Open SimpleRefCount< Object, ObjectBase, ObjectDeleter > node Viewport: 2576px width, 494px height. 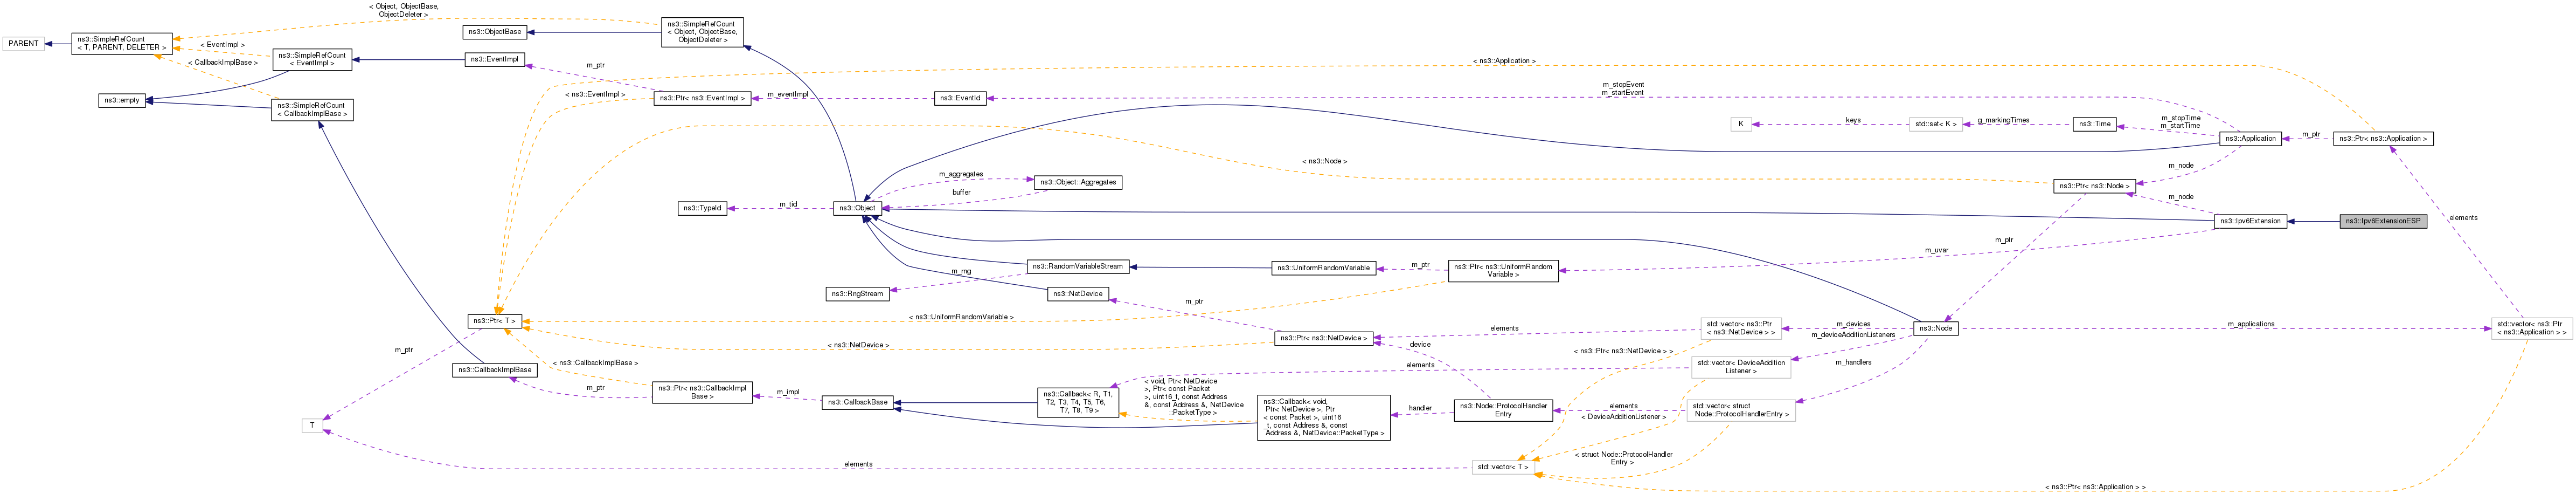[702, 32]
